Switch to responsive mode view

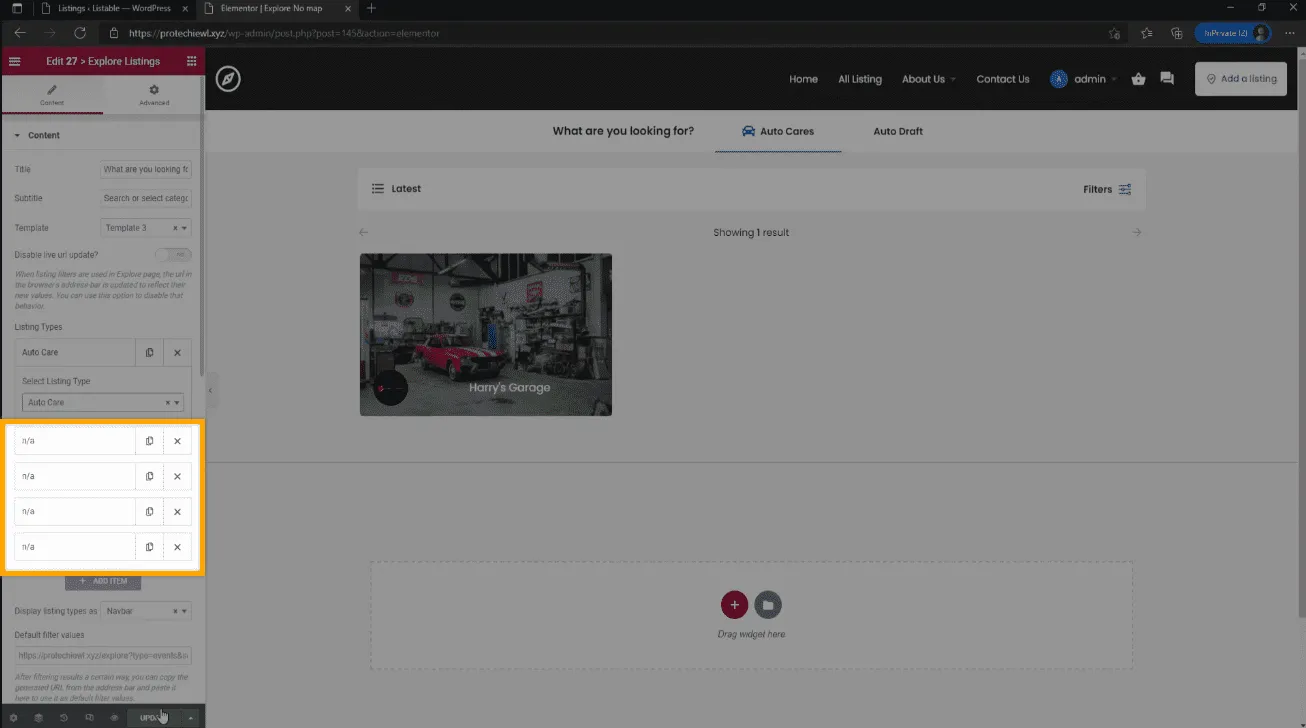[89, 717]
